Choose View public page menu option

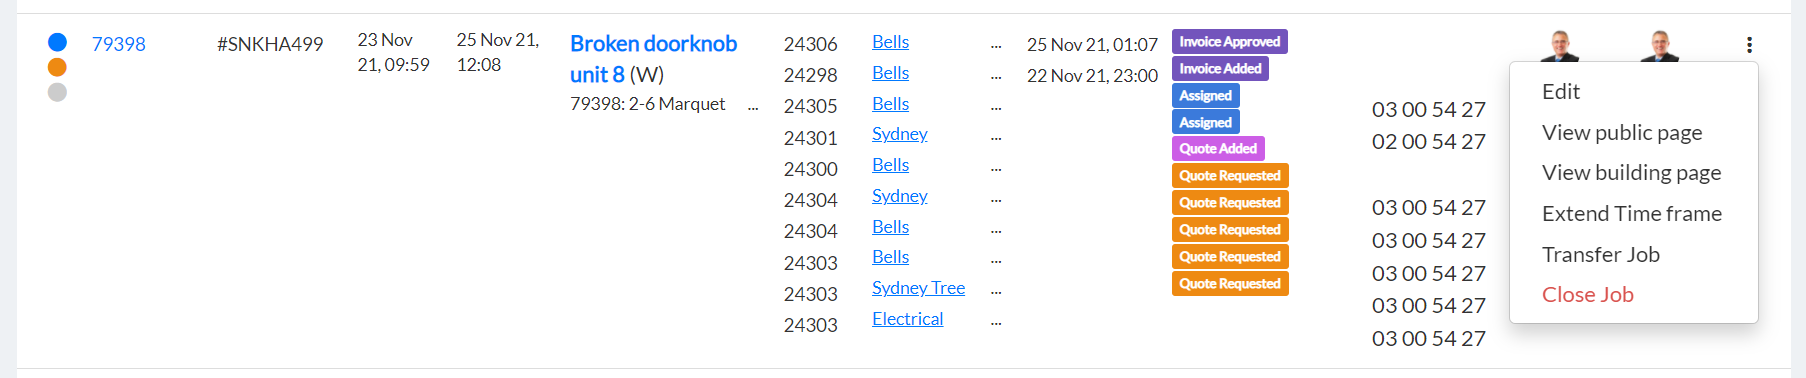coord(1622,132)
